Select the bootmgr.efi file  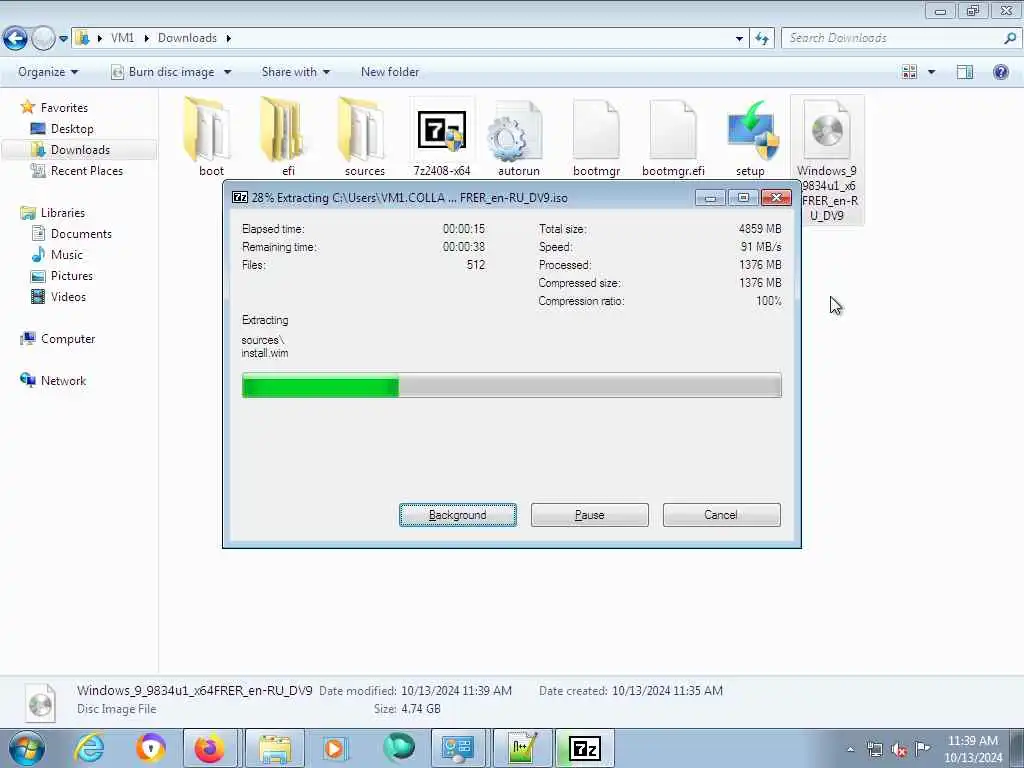tap(673, 136)
